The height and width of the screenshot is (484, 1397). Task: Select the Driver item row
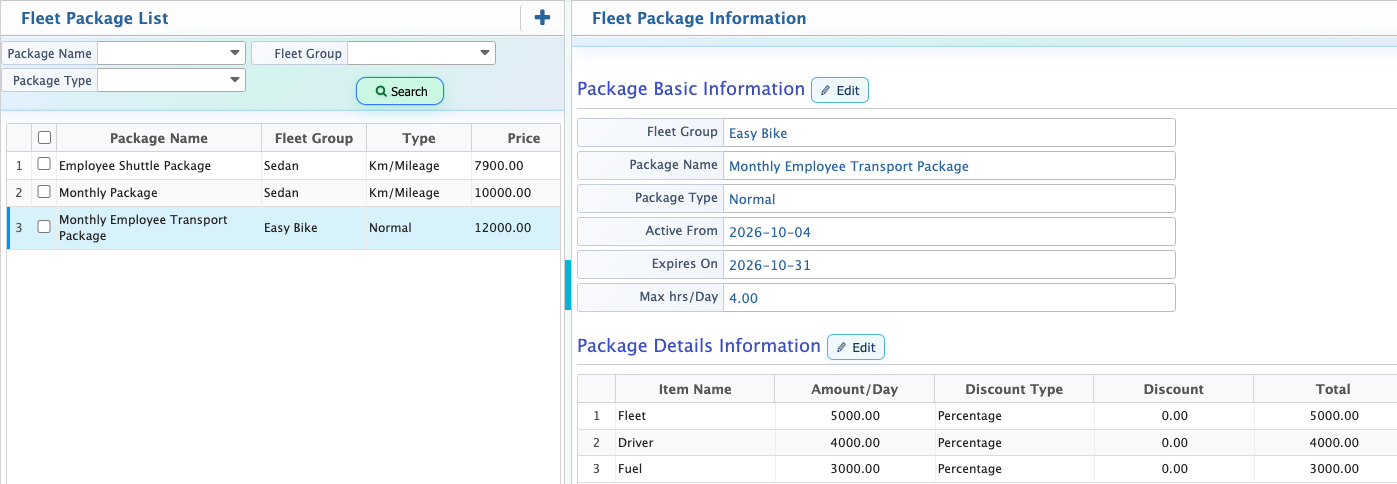coord(987,443)
